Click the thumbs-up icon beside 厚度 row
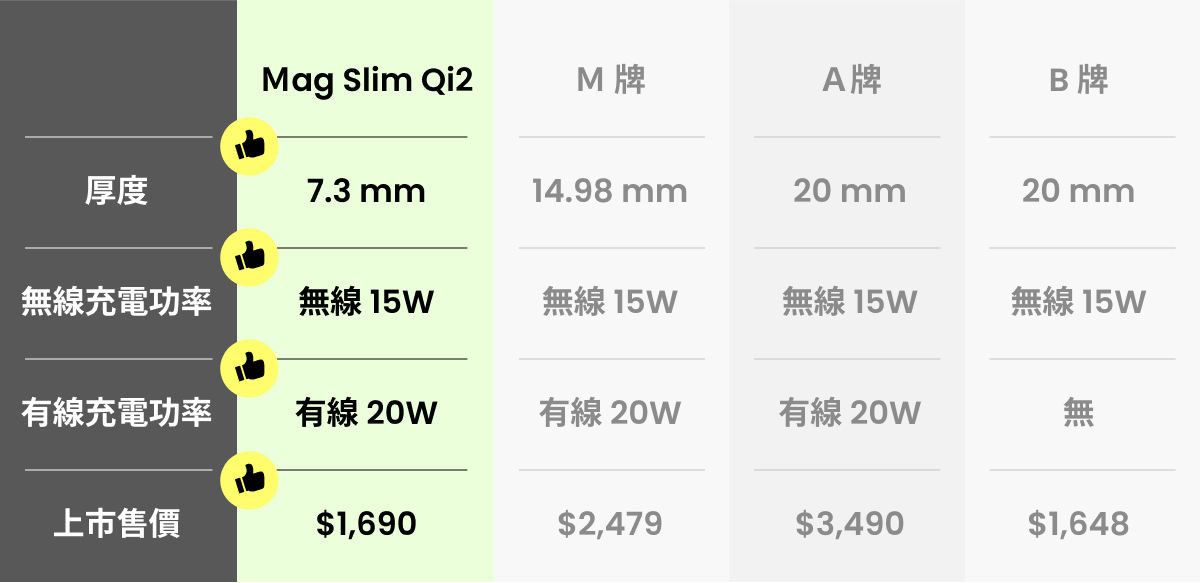Image resolution: width=1200 pixels, height=583 pixels. [x=248, y=149]
